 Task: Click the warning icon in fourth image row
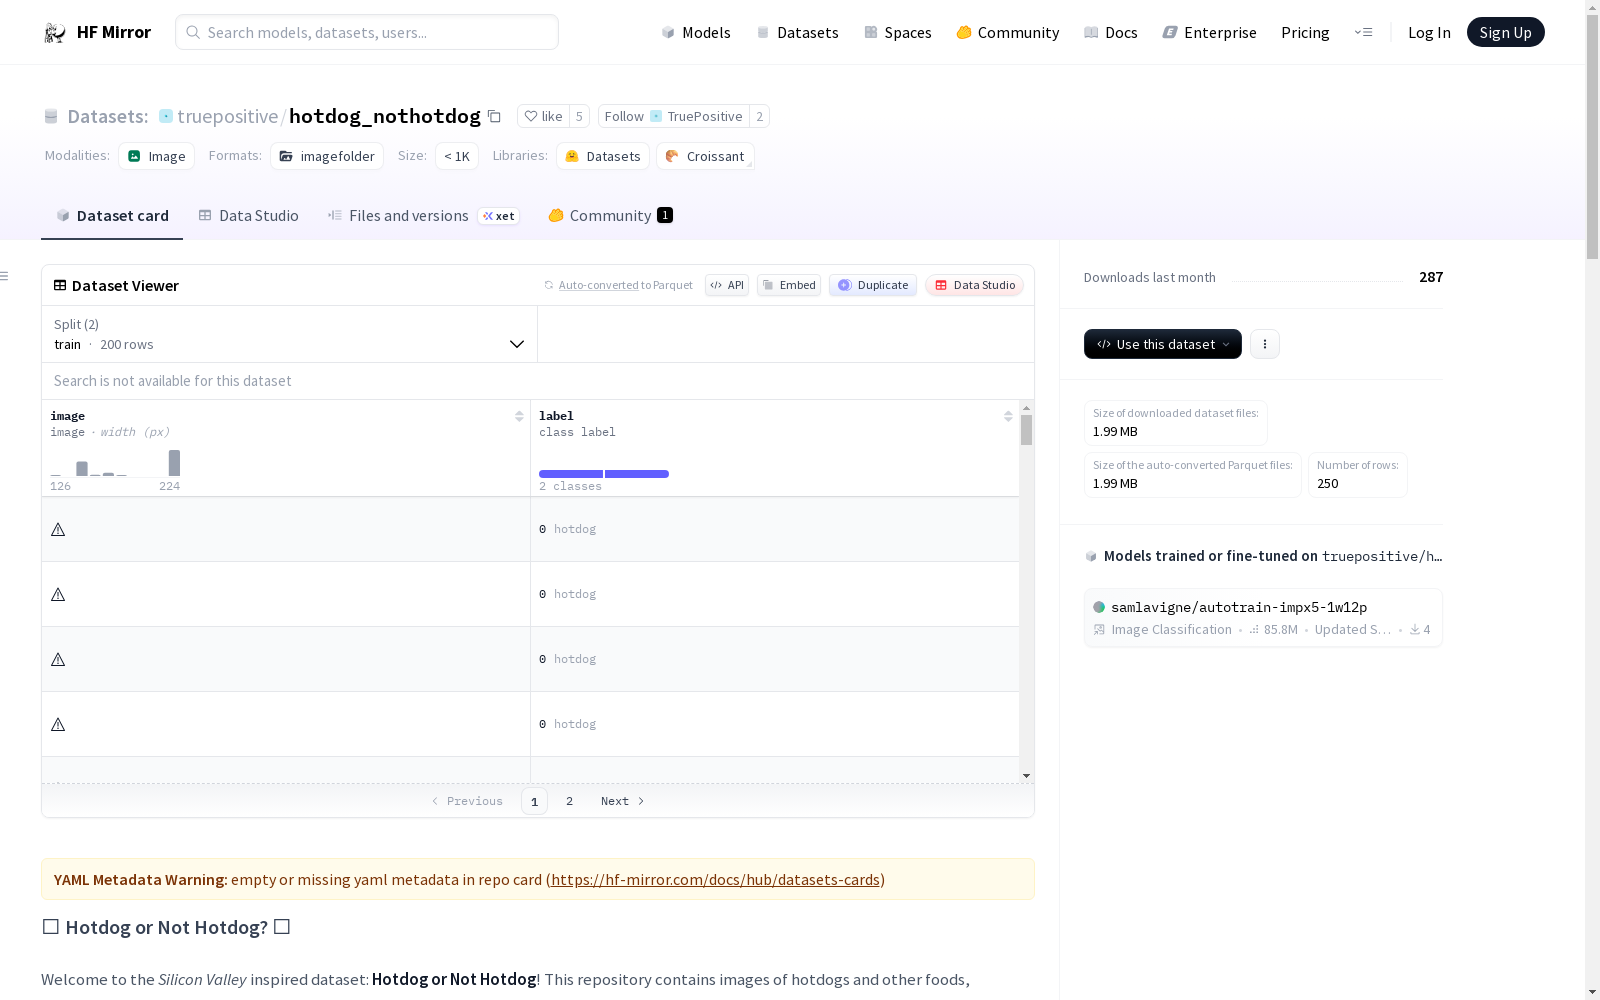[58, 724]
